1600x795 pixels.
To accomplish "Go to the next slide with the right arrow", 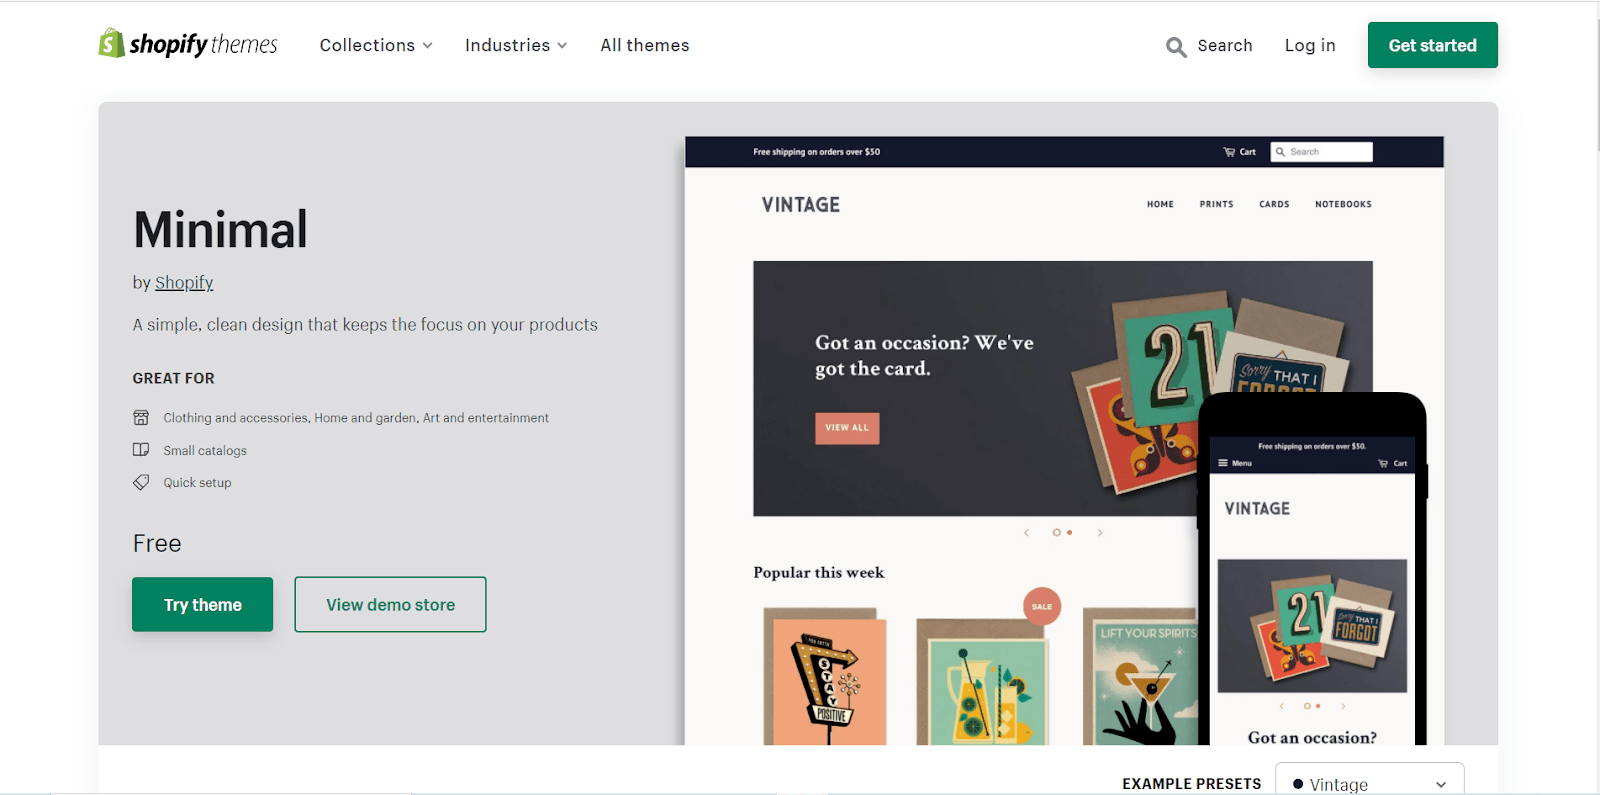I will [x=1100, y=533].
